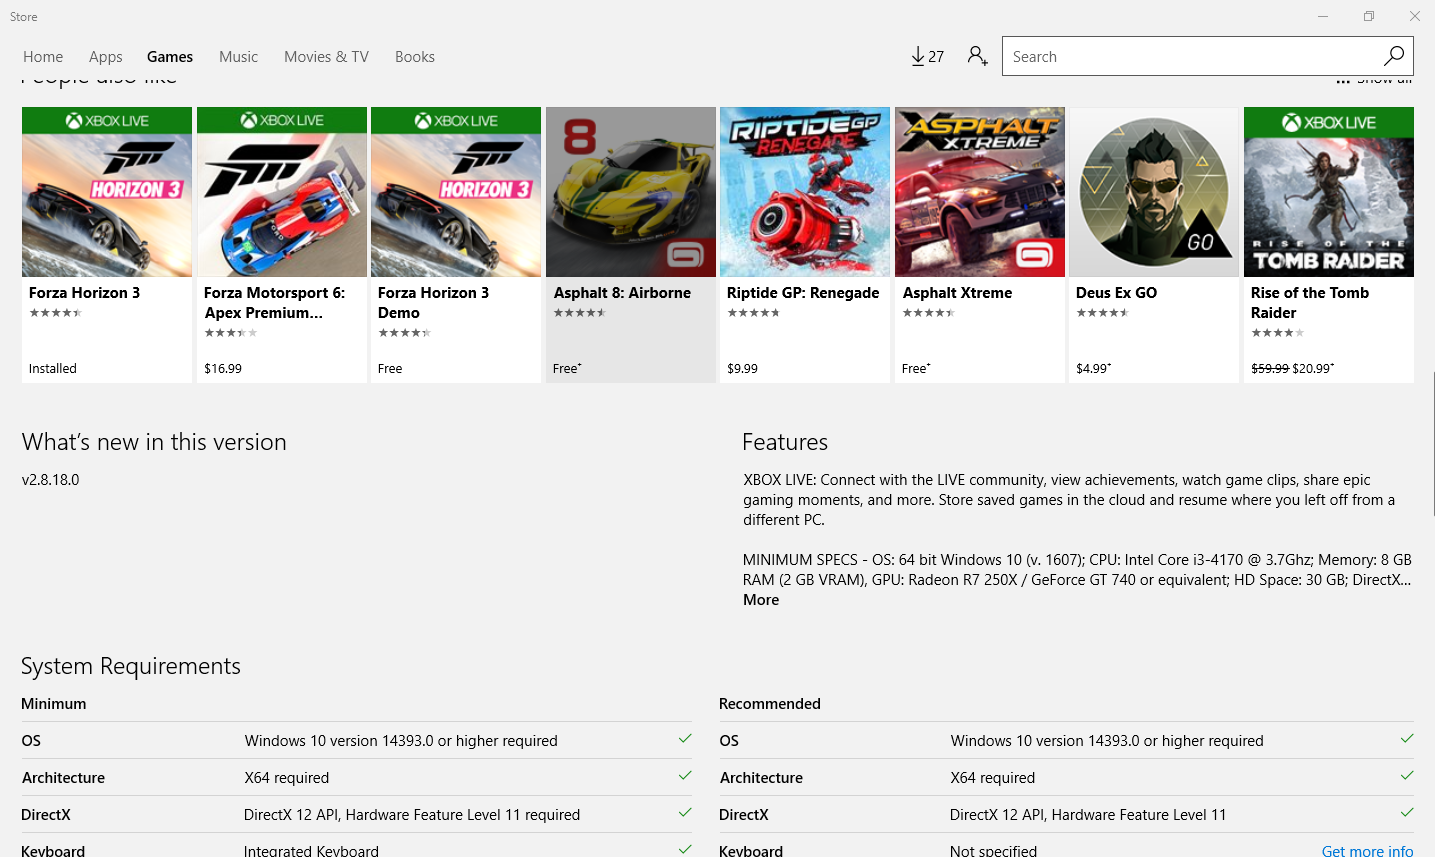This screenshot has width=1435, height=857.
Task: Open the Forza Horizon 3 Demo thumbnail
Action: 456,192
